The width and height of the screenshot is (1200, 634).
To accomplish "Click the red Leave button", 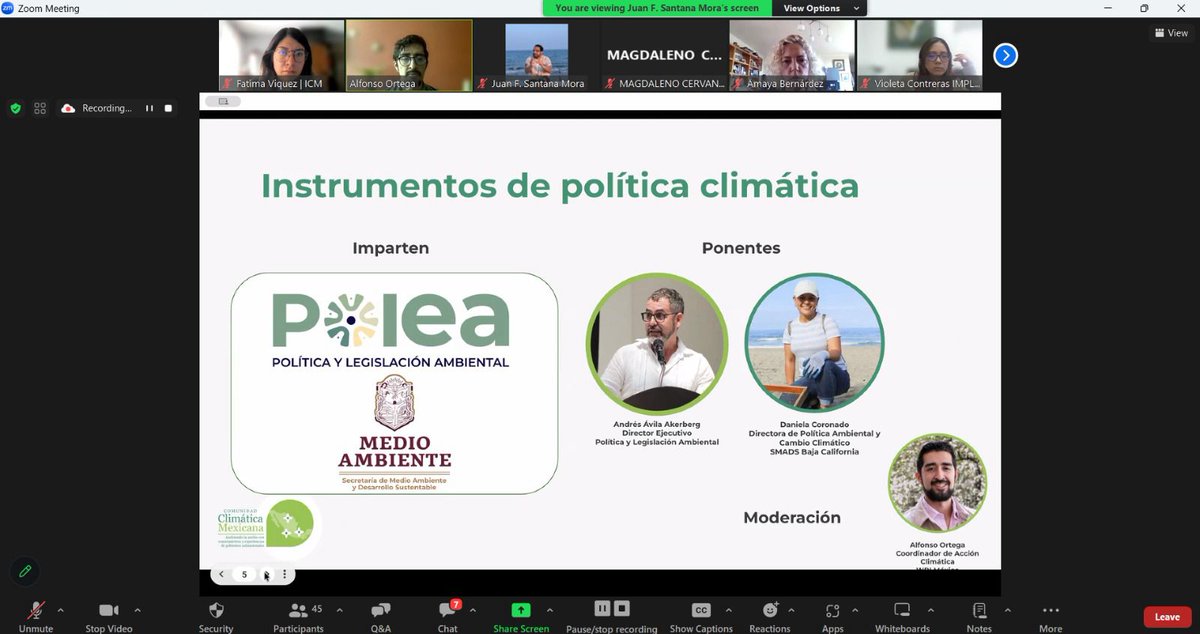I will (1166, 617).
